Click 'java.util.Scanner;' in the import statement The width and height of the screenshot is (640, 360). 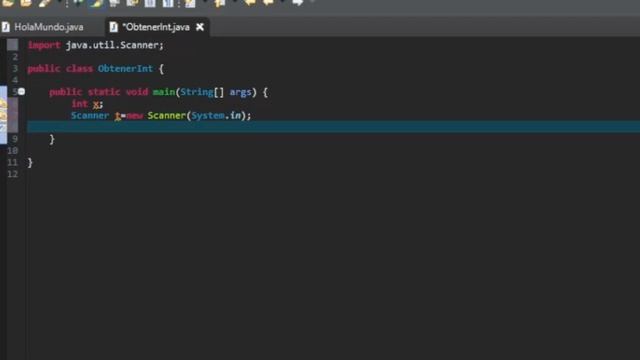pyautogui.click(x=115, y=45)
